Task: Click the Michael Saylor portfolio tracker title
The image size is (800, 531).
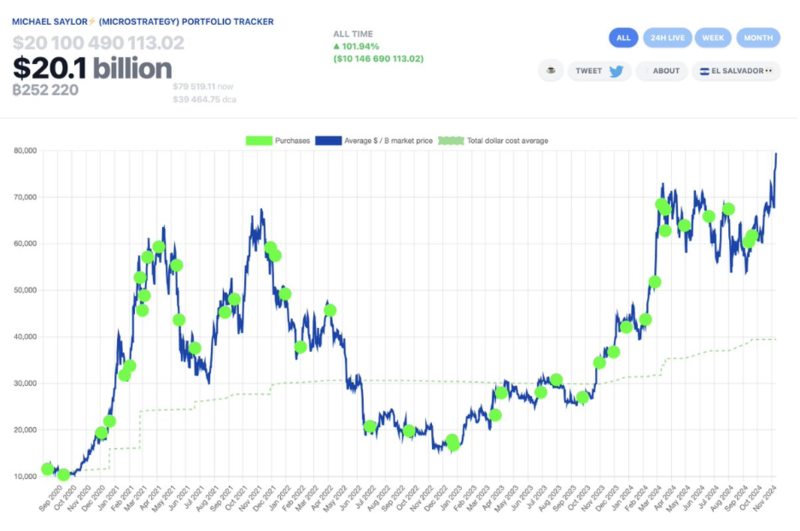Action: (x=143, y=21)
